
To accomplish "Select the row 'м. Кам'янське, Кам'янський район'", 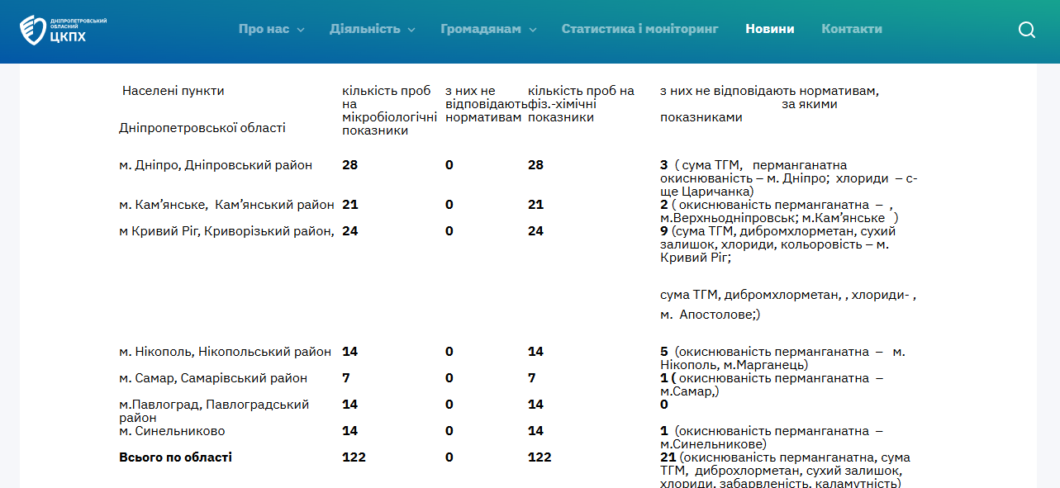I will click(x=226, y=205).
